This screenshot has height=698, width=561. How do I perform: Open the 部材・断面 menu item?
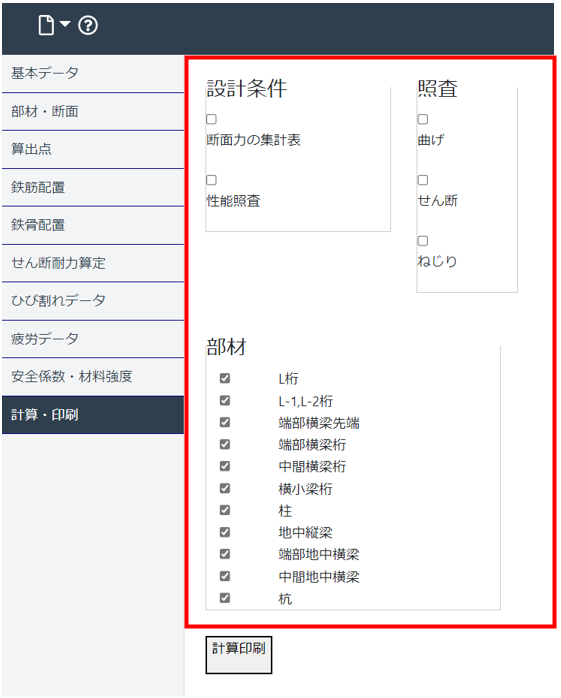pyautogui.click(x=93, y=112)
